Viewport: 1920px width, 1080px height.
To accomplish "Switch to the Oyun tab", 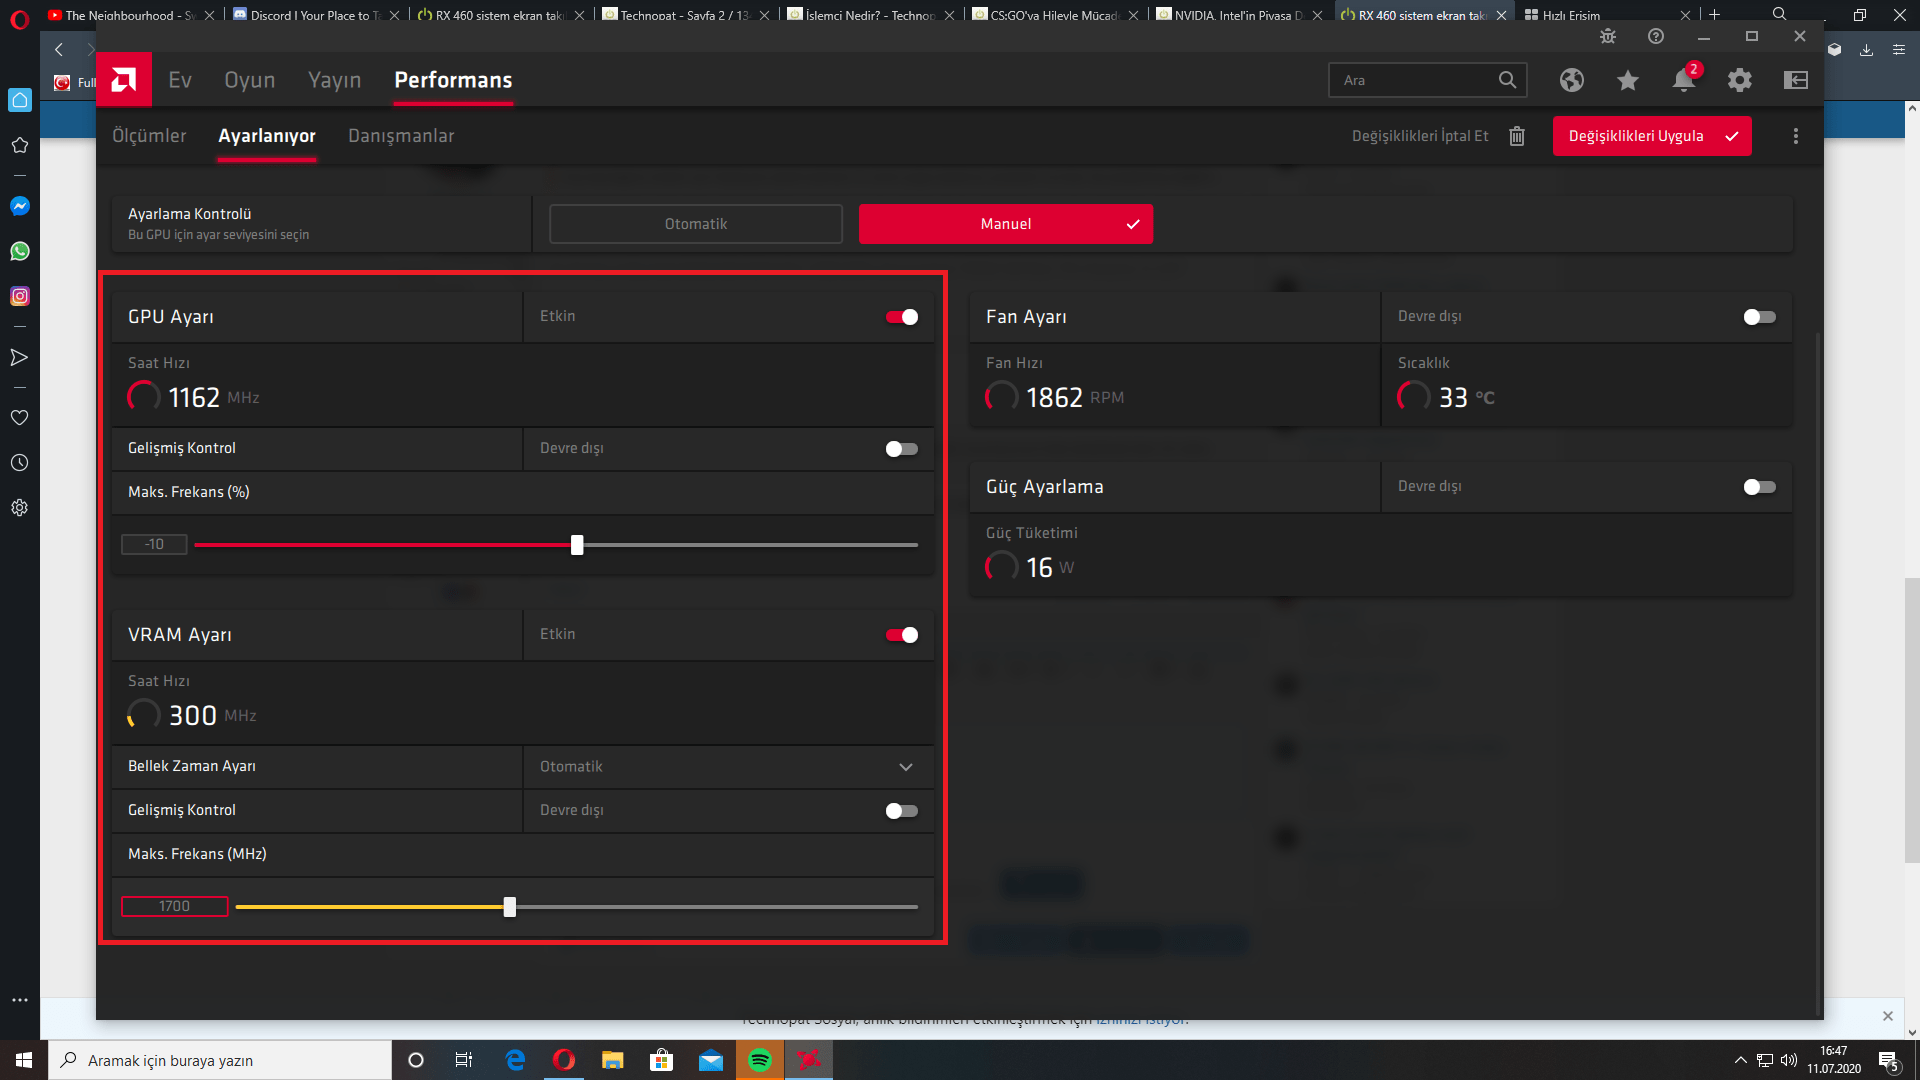I will pyautogui.click(x=249, y=80).
